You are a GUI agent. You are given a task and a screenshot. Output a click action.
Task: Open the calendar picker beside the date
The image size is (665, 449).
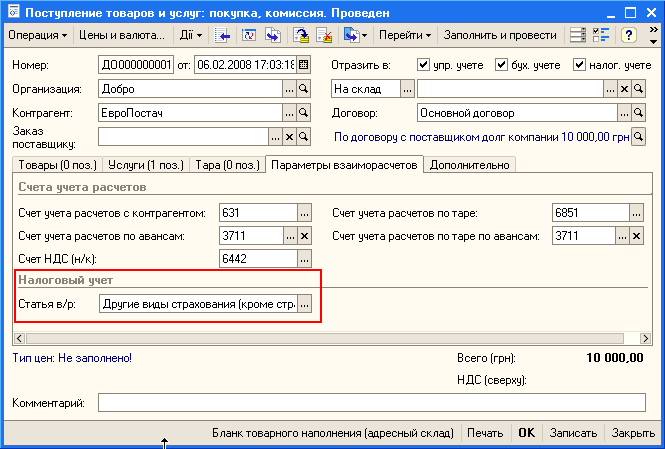304,65
